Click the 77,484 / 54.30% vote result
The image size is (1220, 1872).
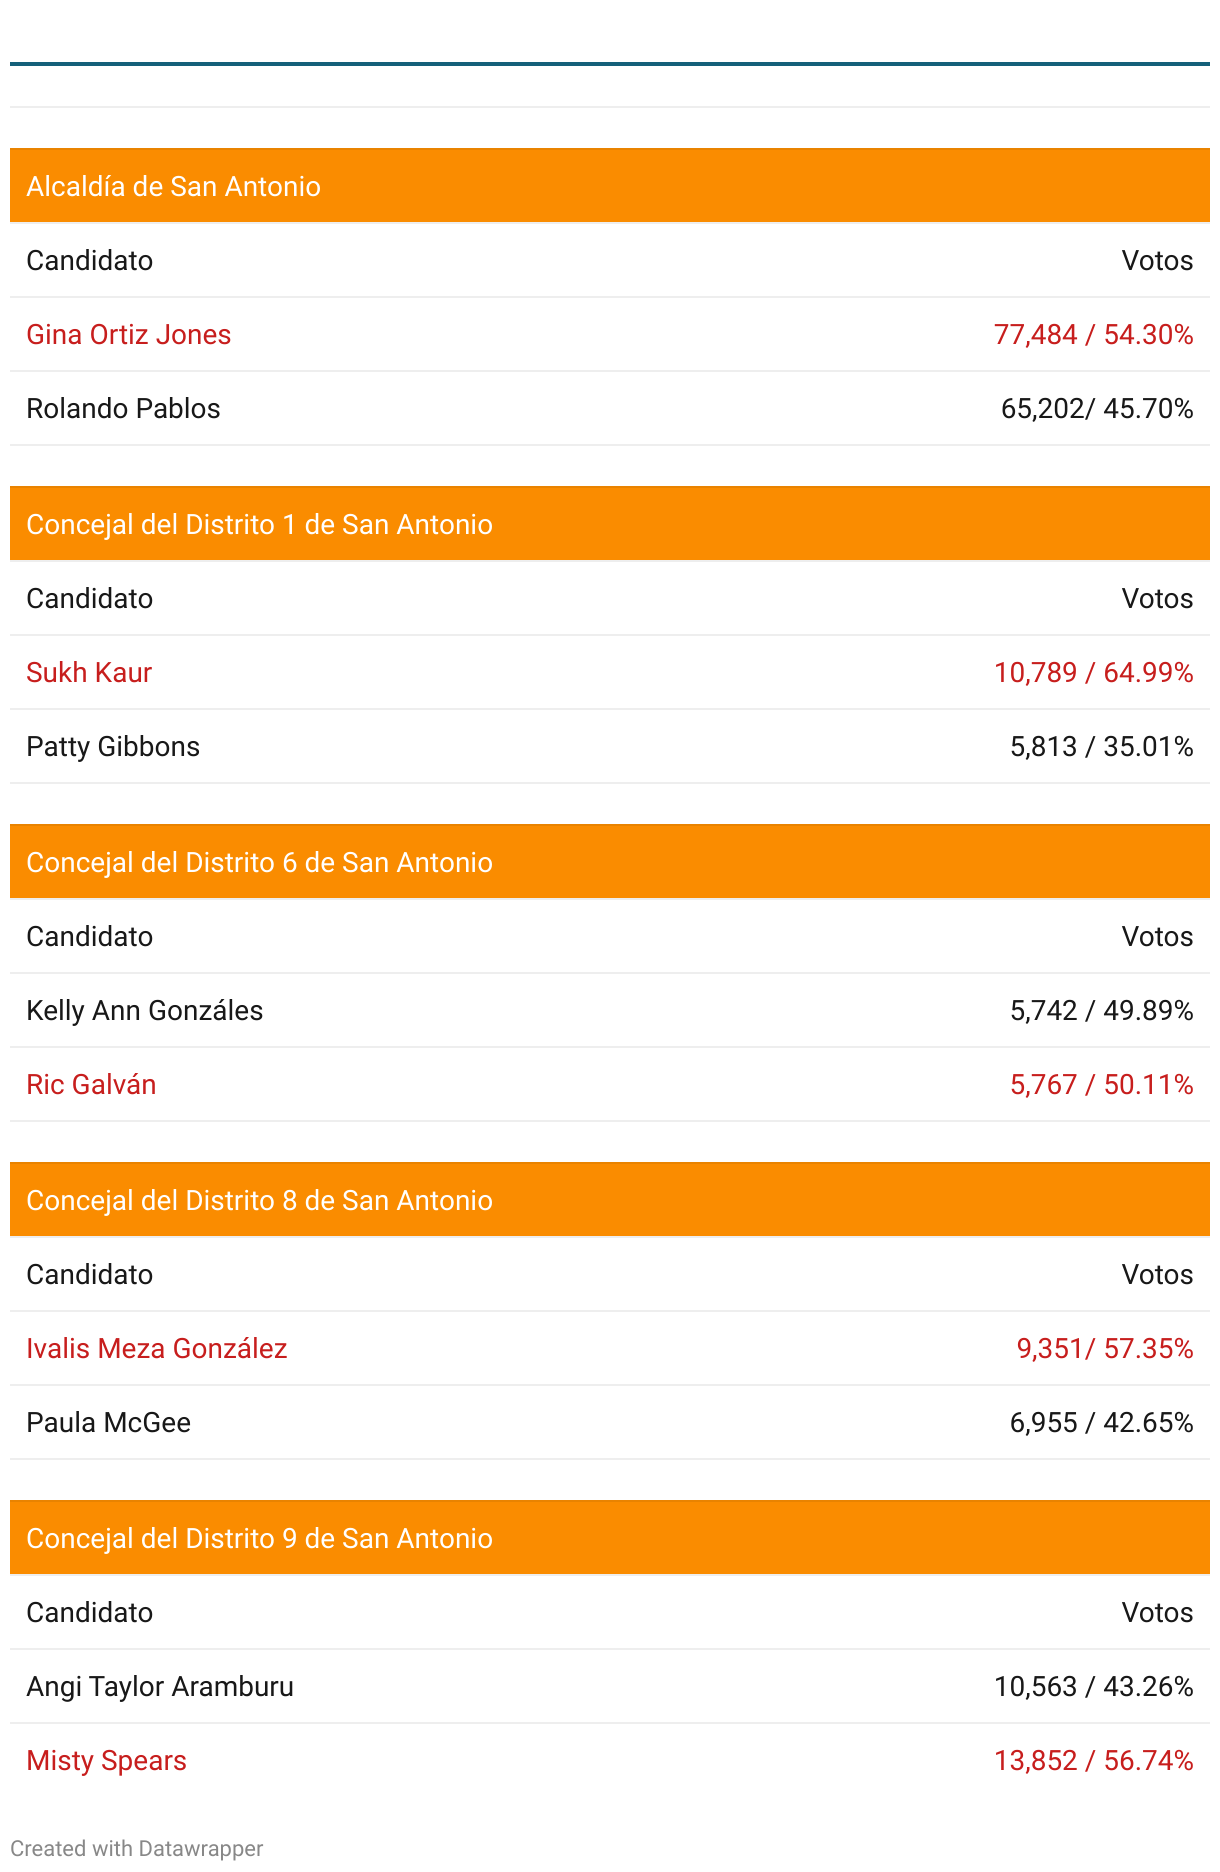click(x=1093, y=334)
